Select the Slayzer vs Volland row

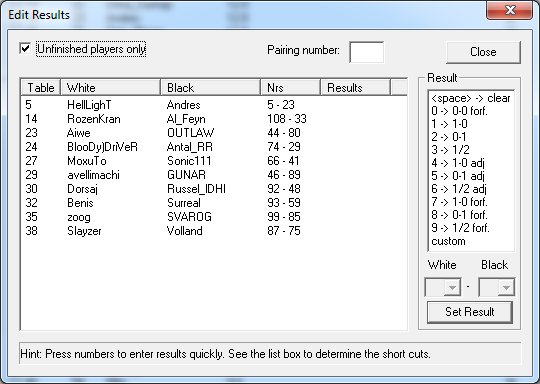coord(214,231)
